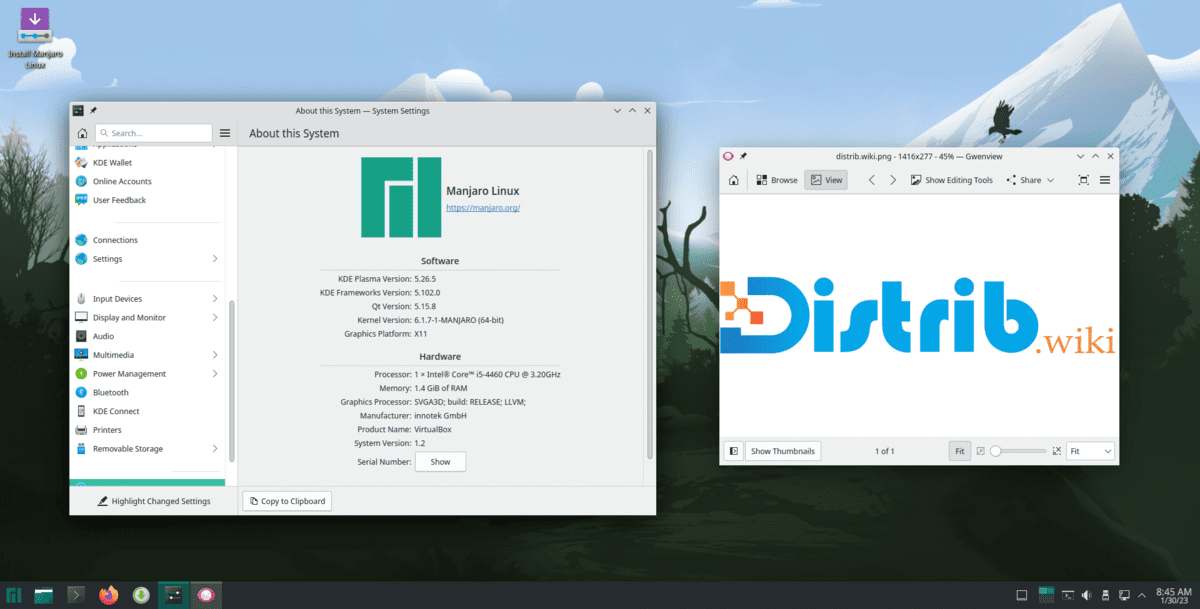Click About this System page scrollbar
The width and height of the screenshot is (1200, 609).
(x=650, y=305)
